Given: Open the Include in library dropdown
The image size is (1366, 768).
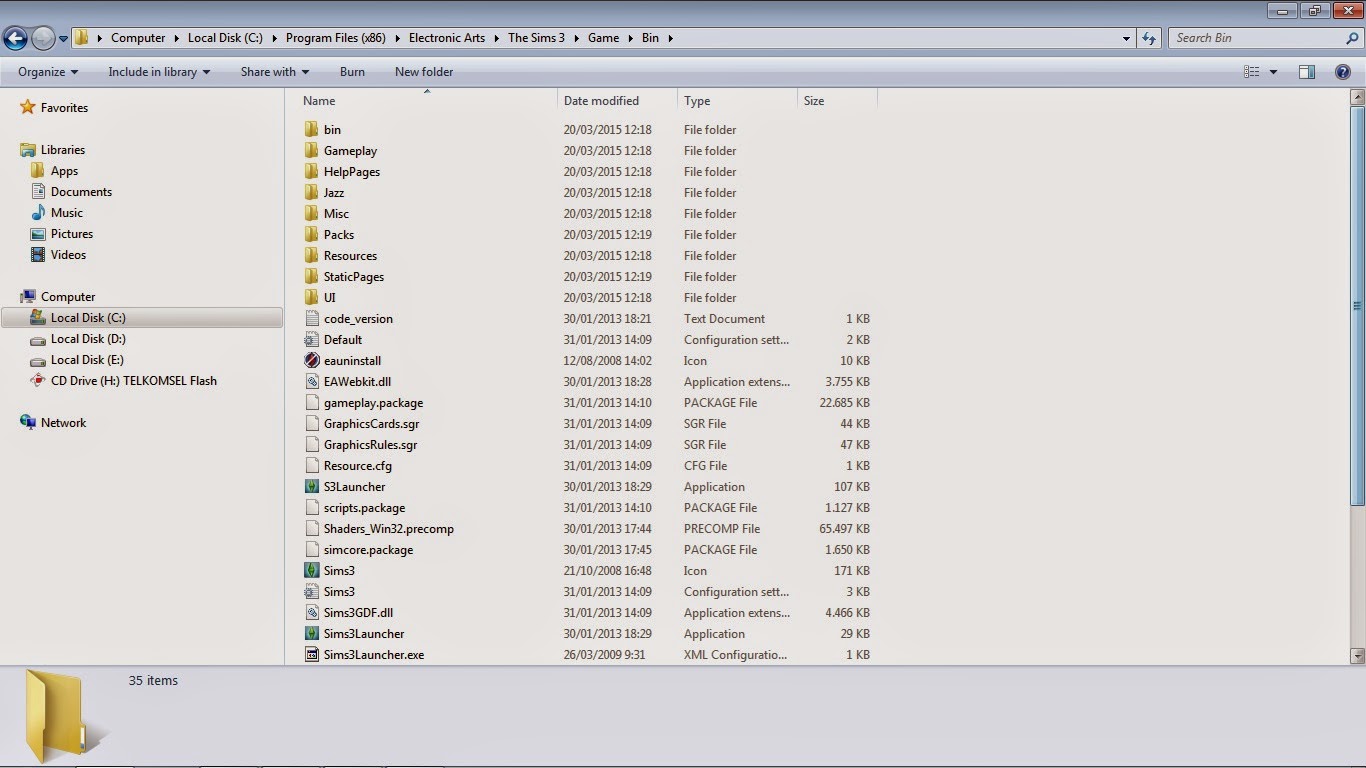Looking at the screenshot, I should 159,72.
